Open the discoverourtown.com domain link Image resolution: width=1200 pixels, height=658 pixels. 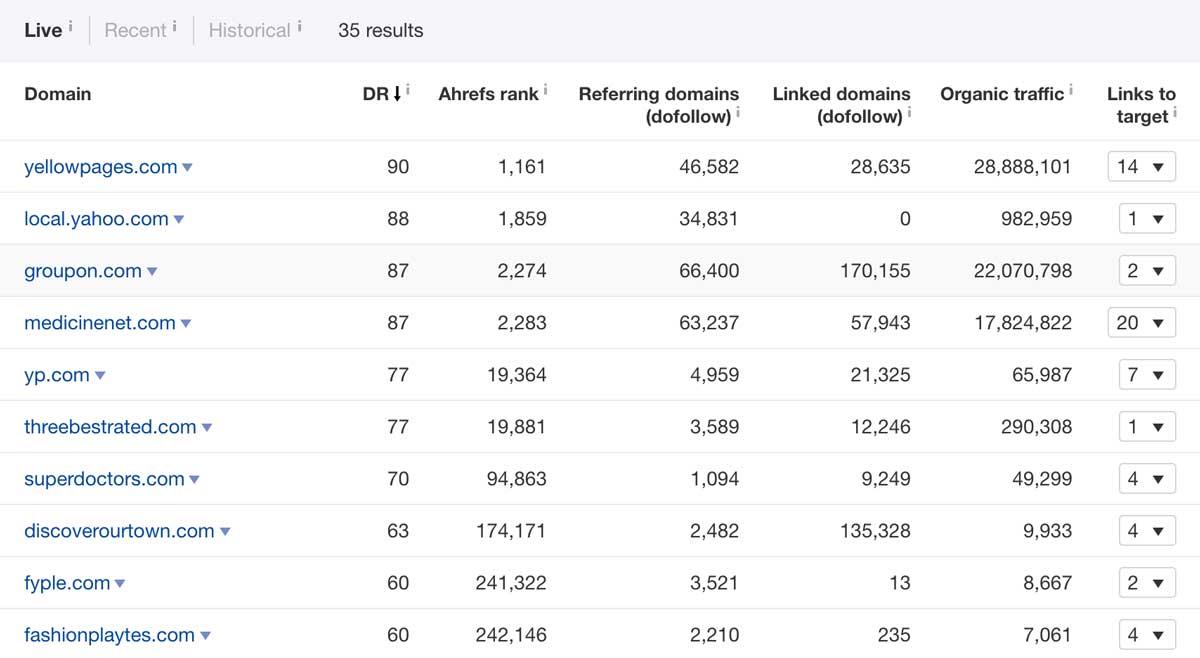point(119,531)
